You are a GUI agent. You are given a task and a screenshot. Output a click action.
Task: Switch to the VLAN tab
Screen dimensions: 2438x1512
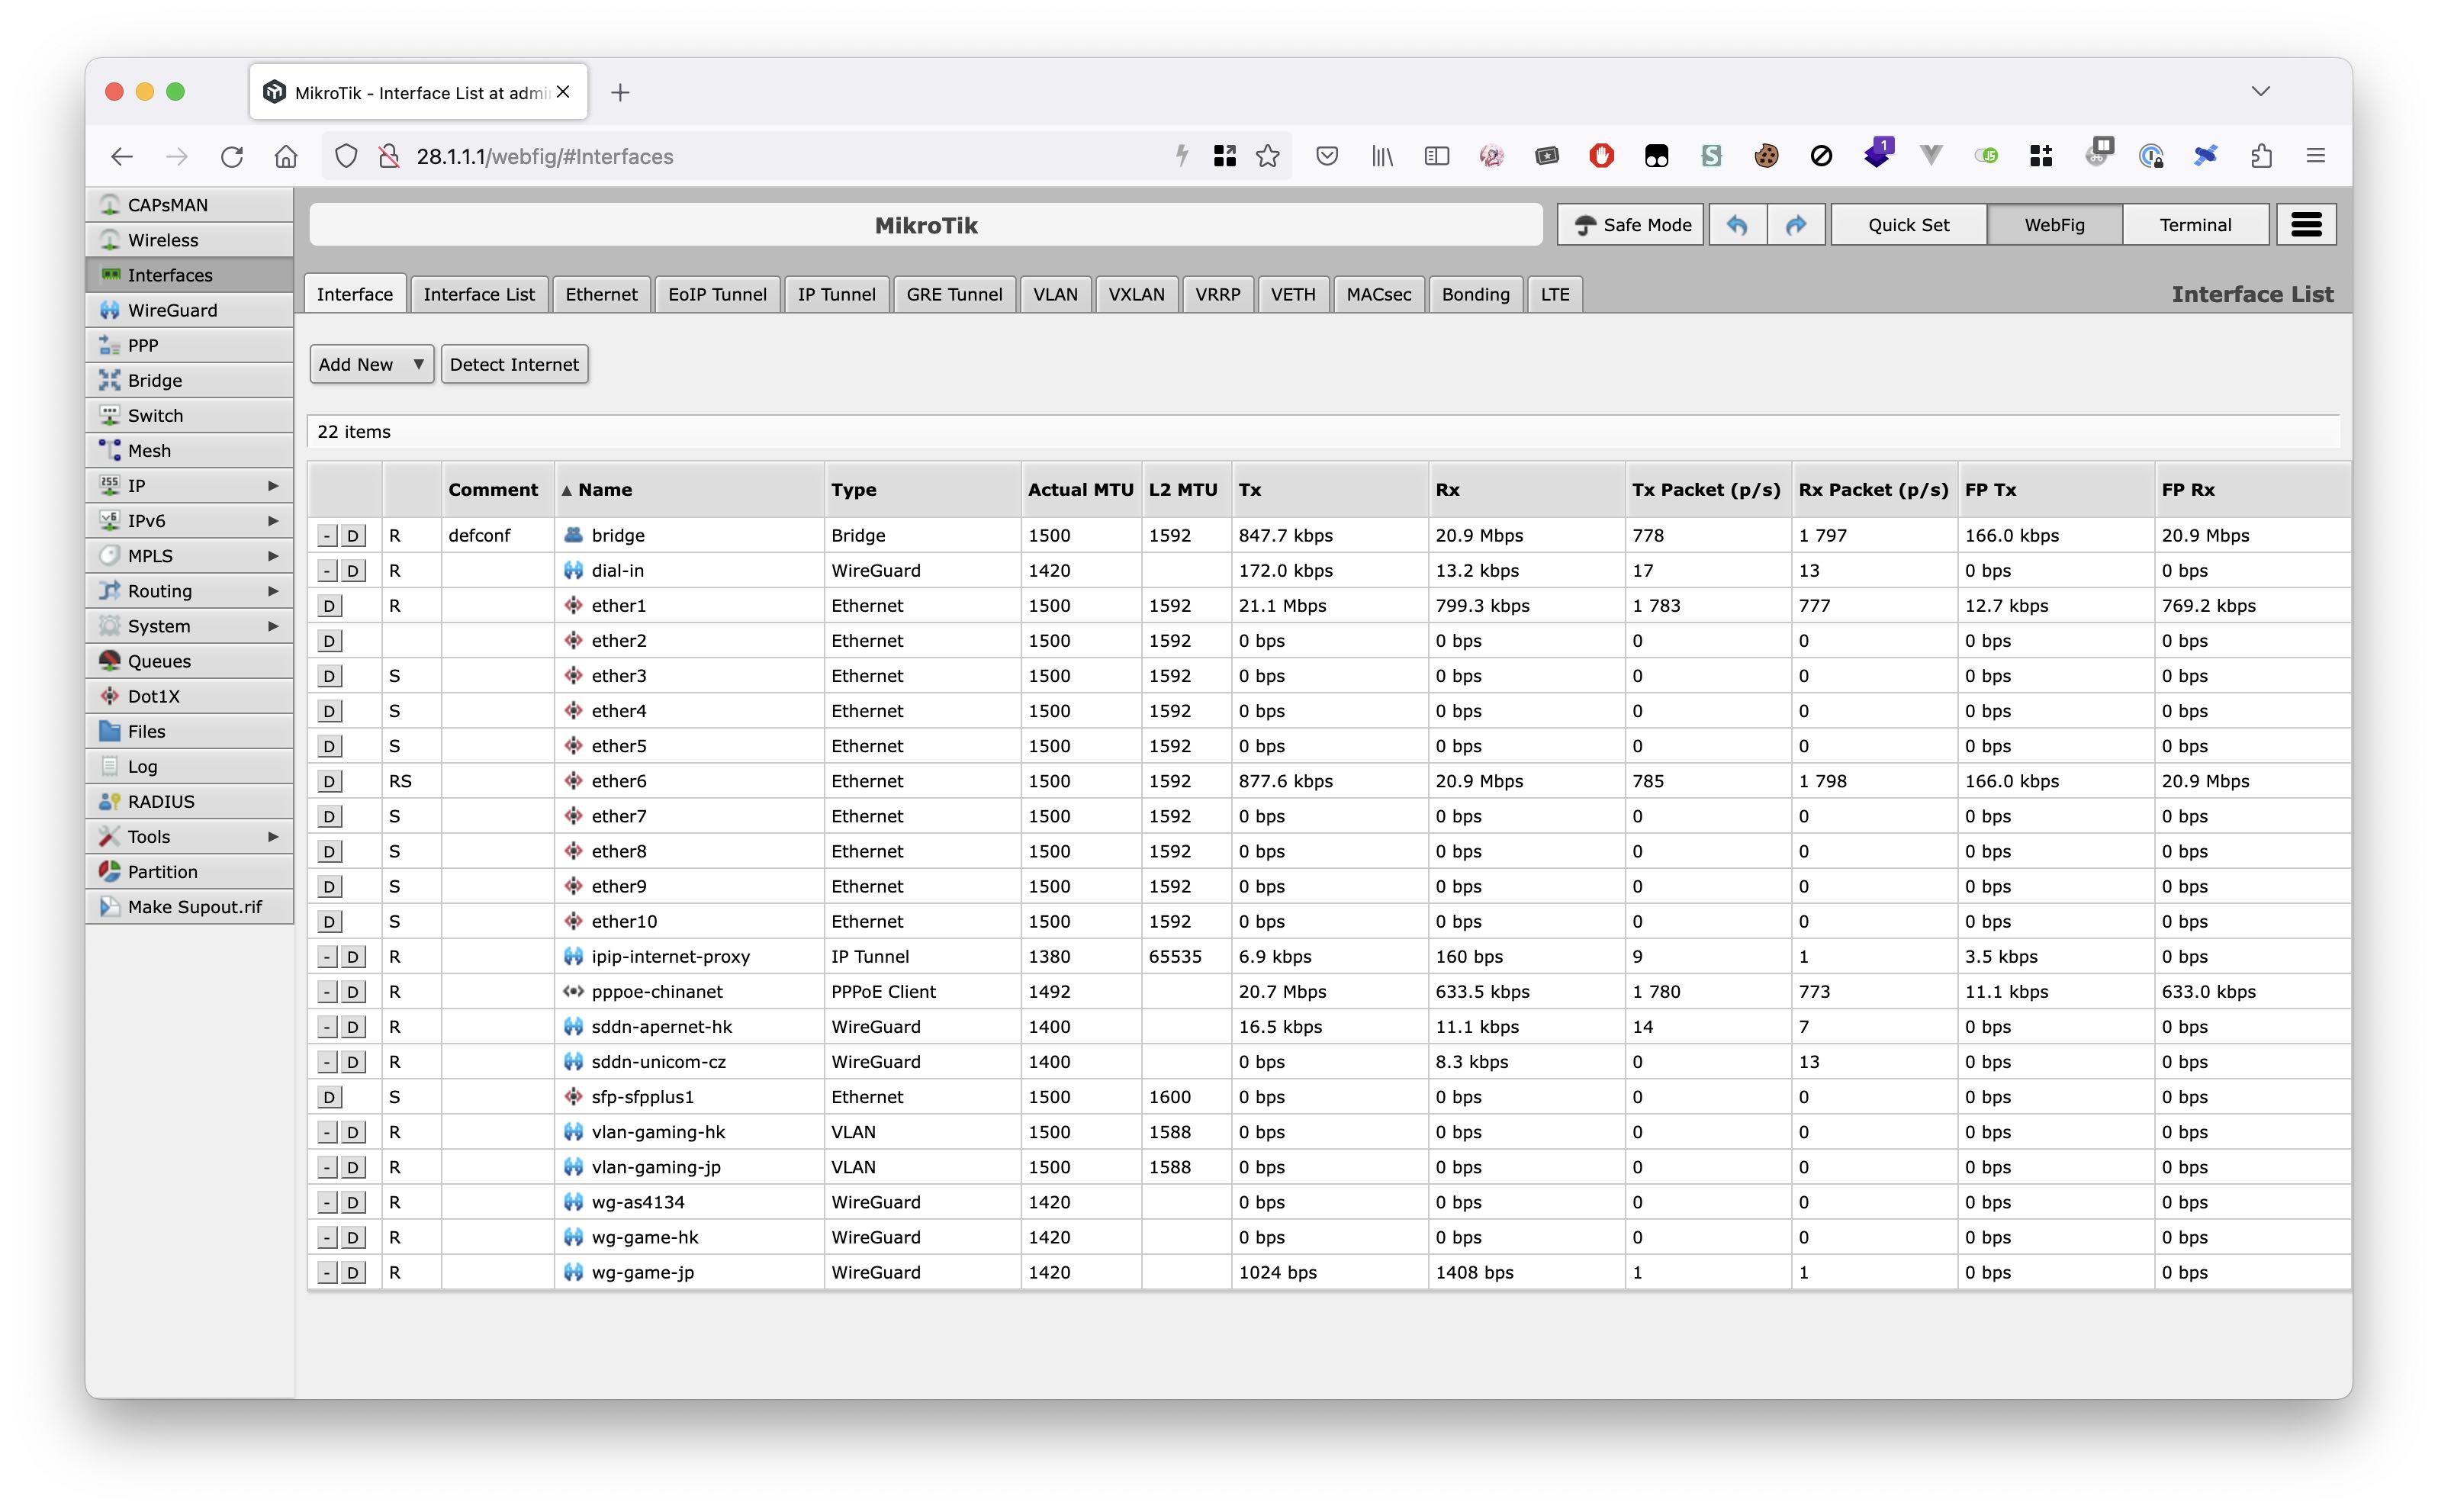pyautogui.click(x=1055, y=294)
